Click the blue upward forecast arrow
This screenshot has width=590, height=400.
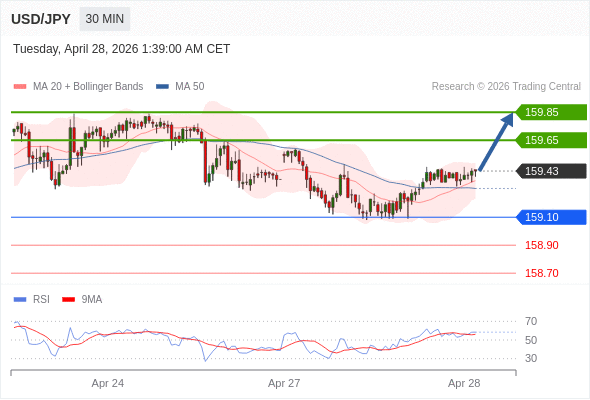(496, 141)
